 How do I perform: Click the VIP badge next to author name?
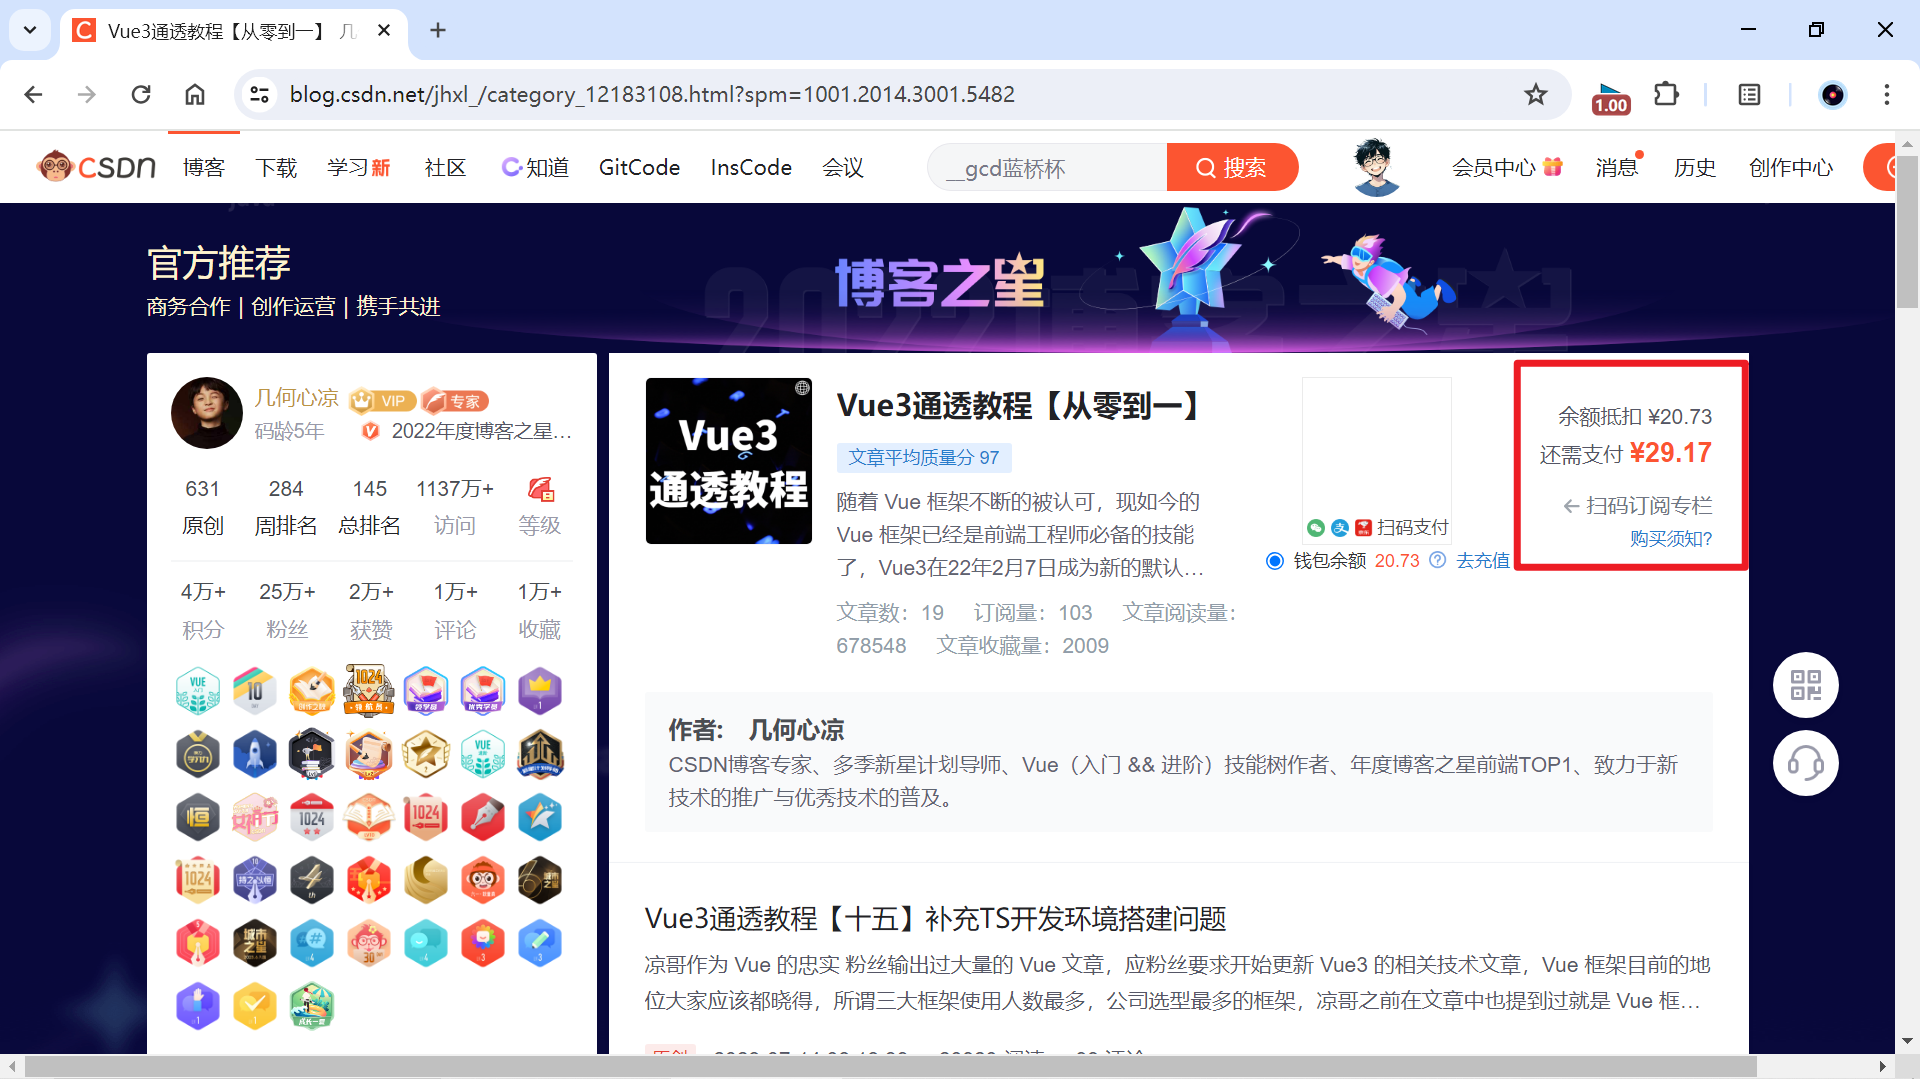tap(383, 401)
